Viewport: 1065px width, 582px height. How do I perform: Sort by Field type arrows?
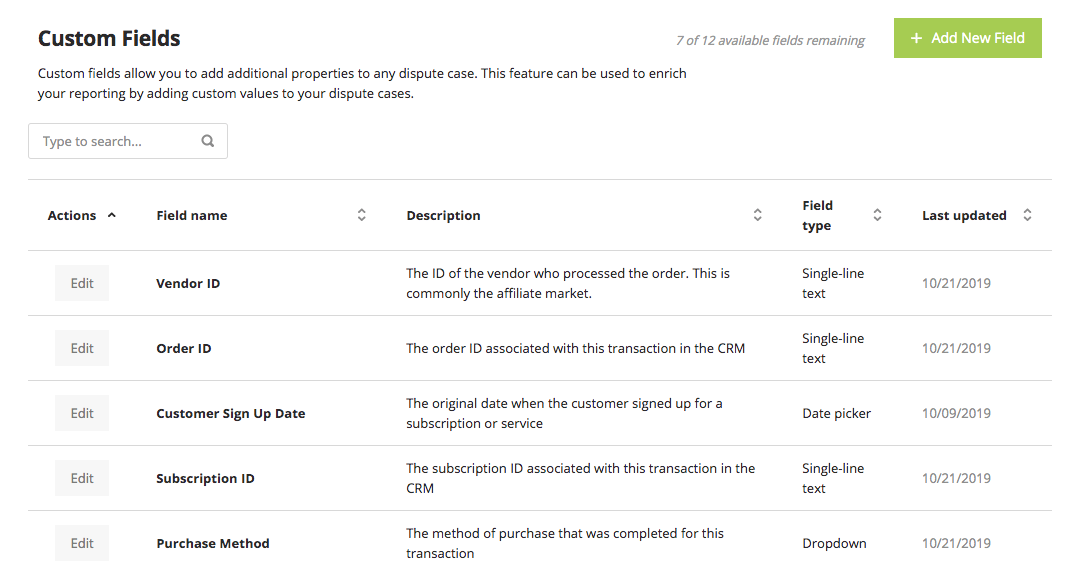(x=877, y=215)
